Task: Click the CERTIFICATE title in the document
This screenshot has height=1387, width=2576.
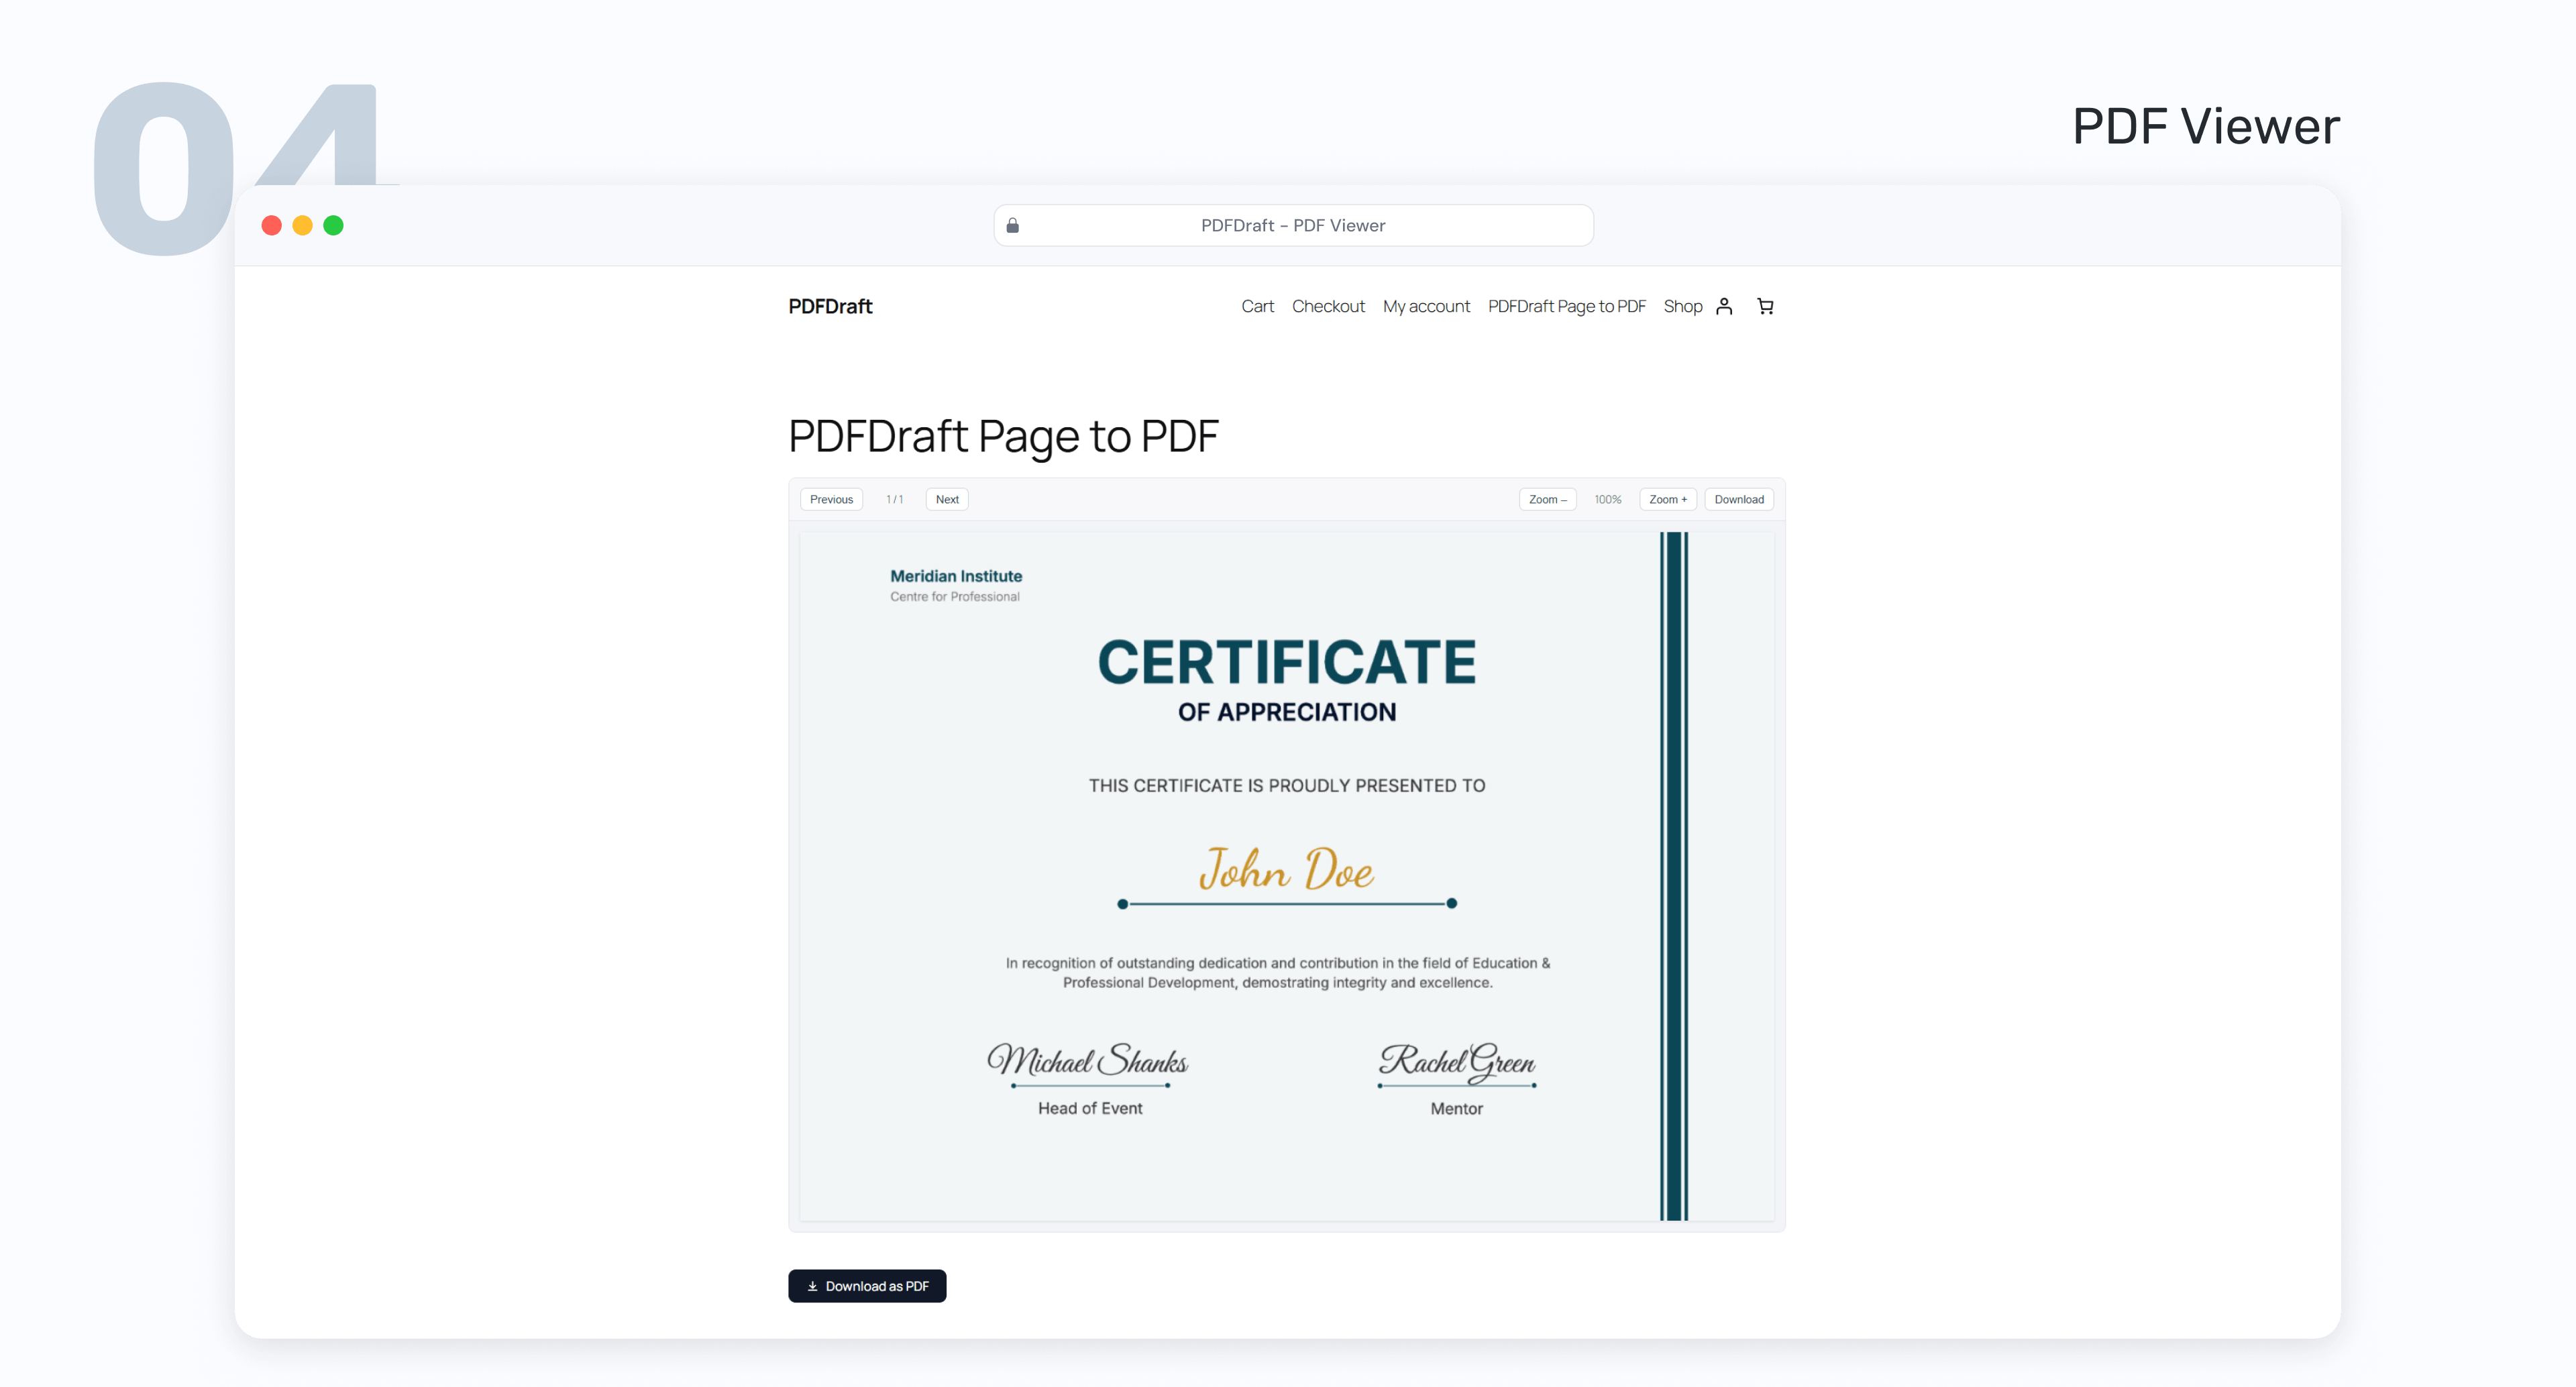Action: click(x=1287, y=662)
